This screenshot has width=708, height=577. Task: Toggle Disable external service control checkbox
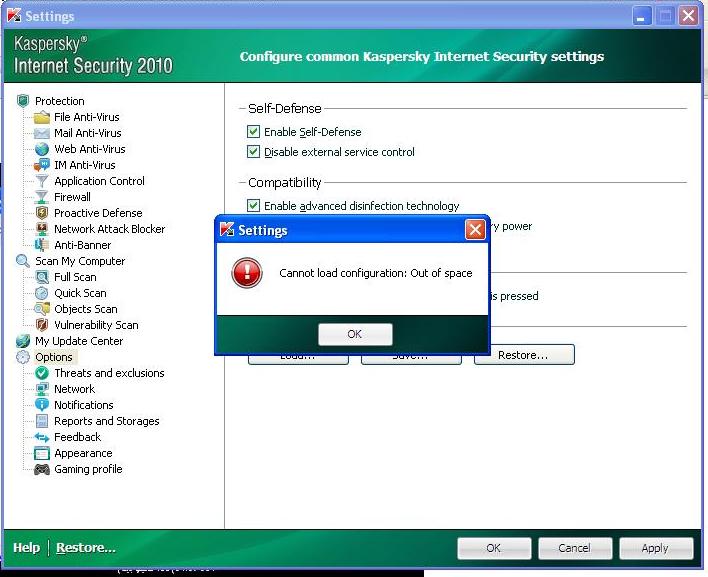253,152
